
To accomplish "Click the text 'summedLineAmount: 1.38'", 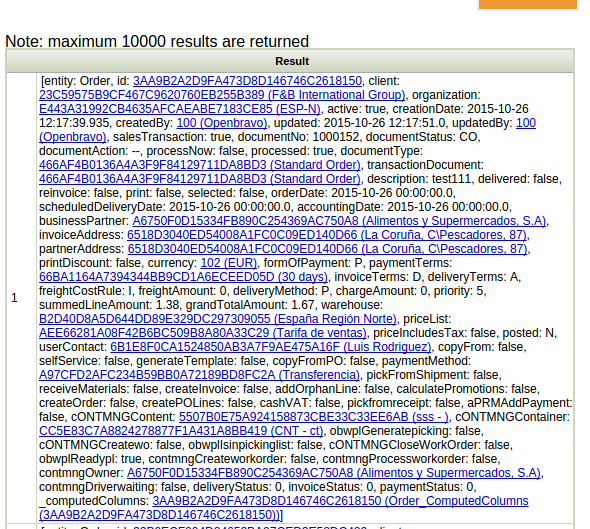I will tap(109, 305).
